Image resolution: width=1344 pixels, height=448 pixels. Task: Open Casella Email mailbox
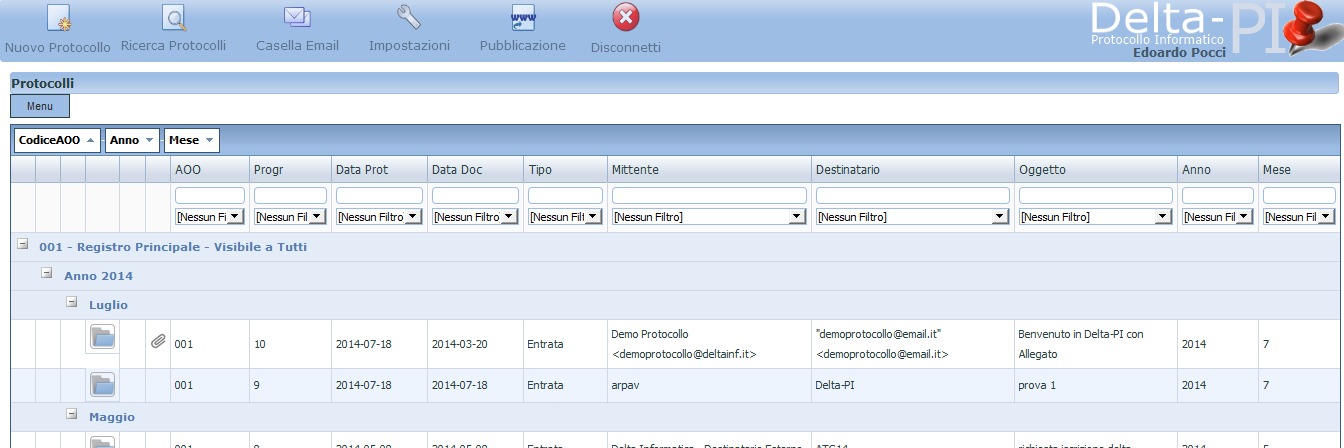(297, 30)
